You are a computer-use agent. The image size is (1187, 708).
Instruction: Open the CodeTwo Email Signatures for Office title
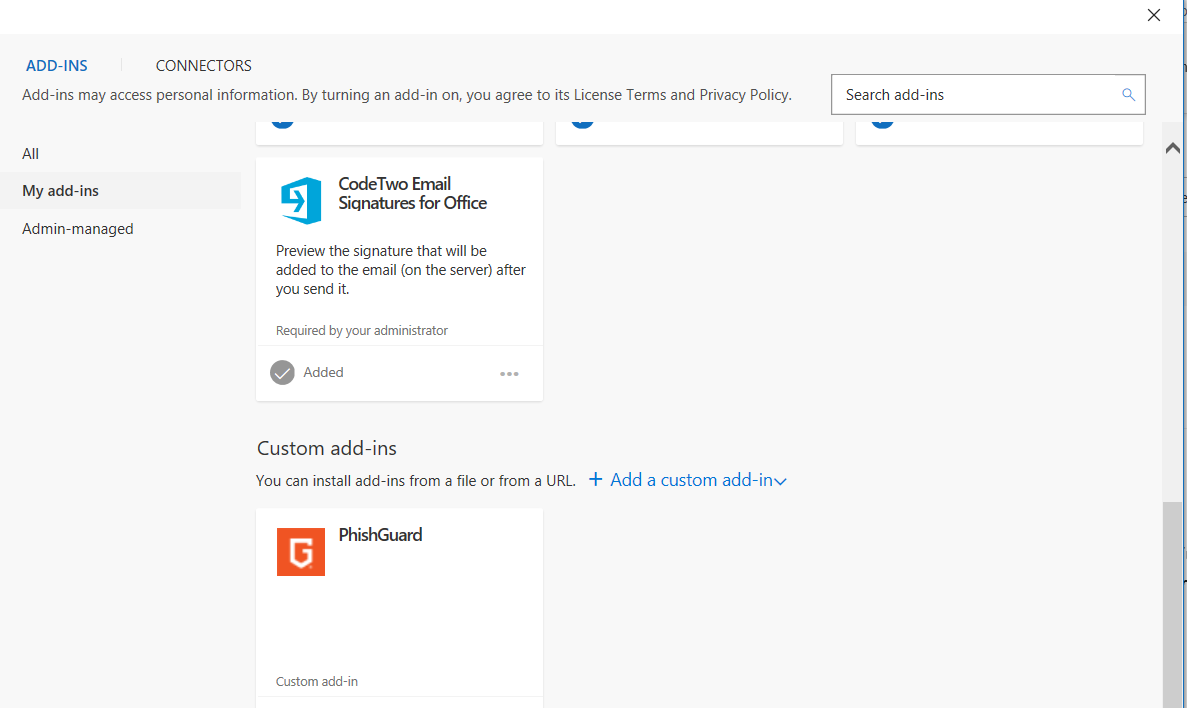tap(413, 193)
